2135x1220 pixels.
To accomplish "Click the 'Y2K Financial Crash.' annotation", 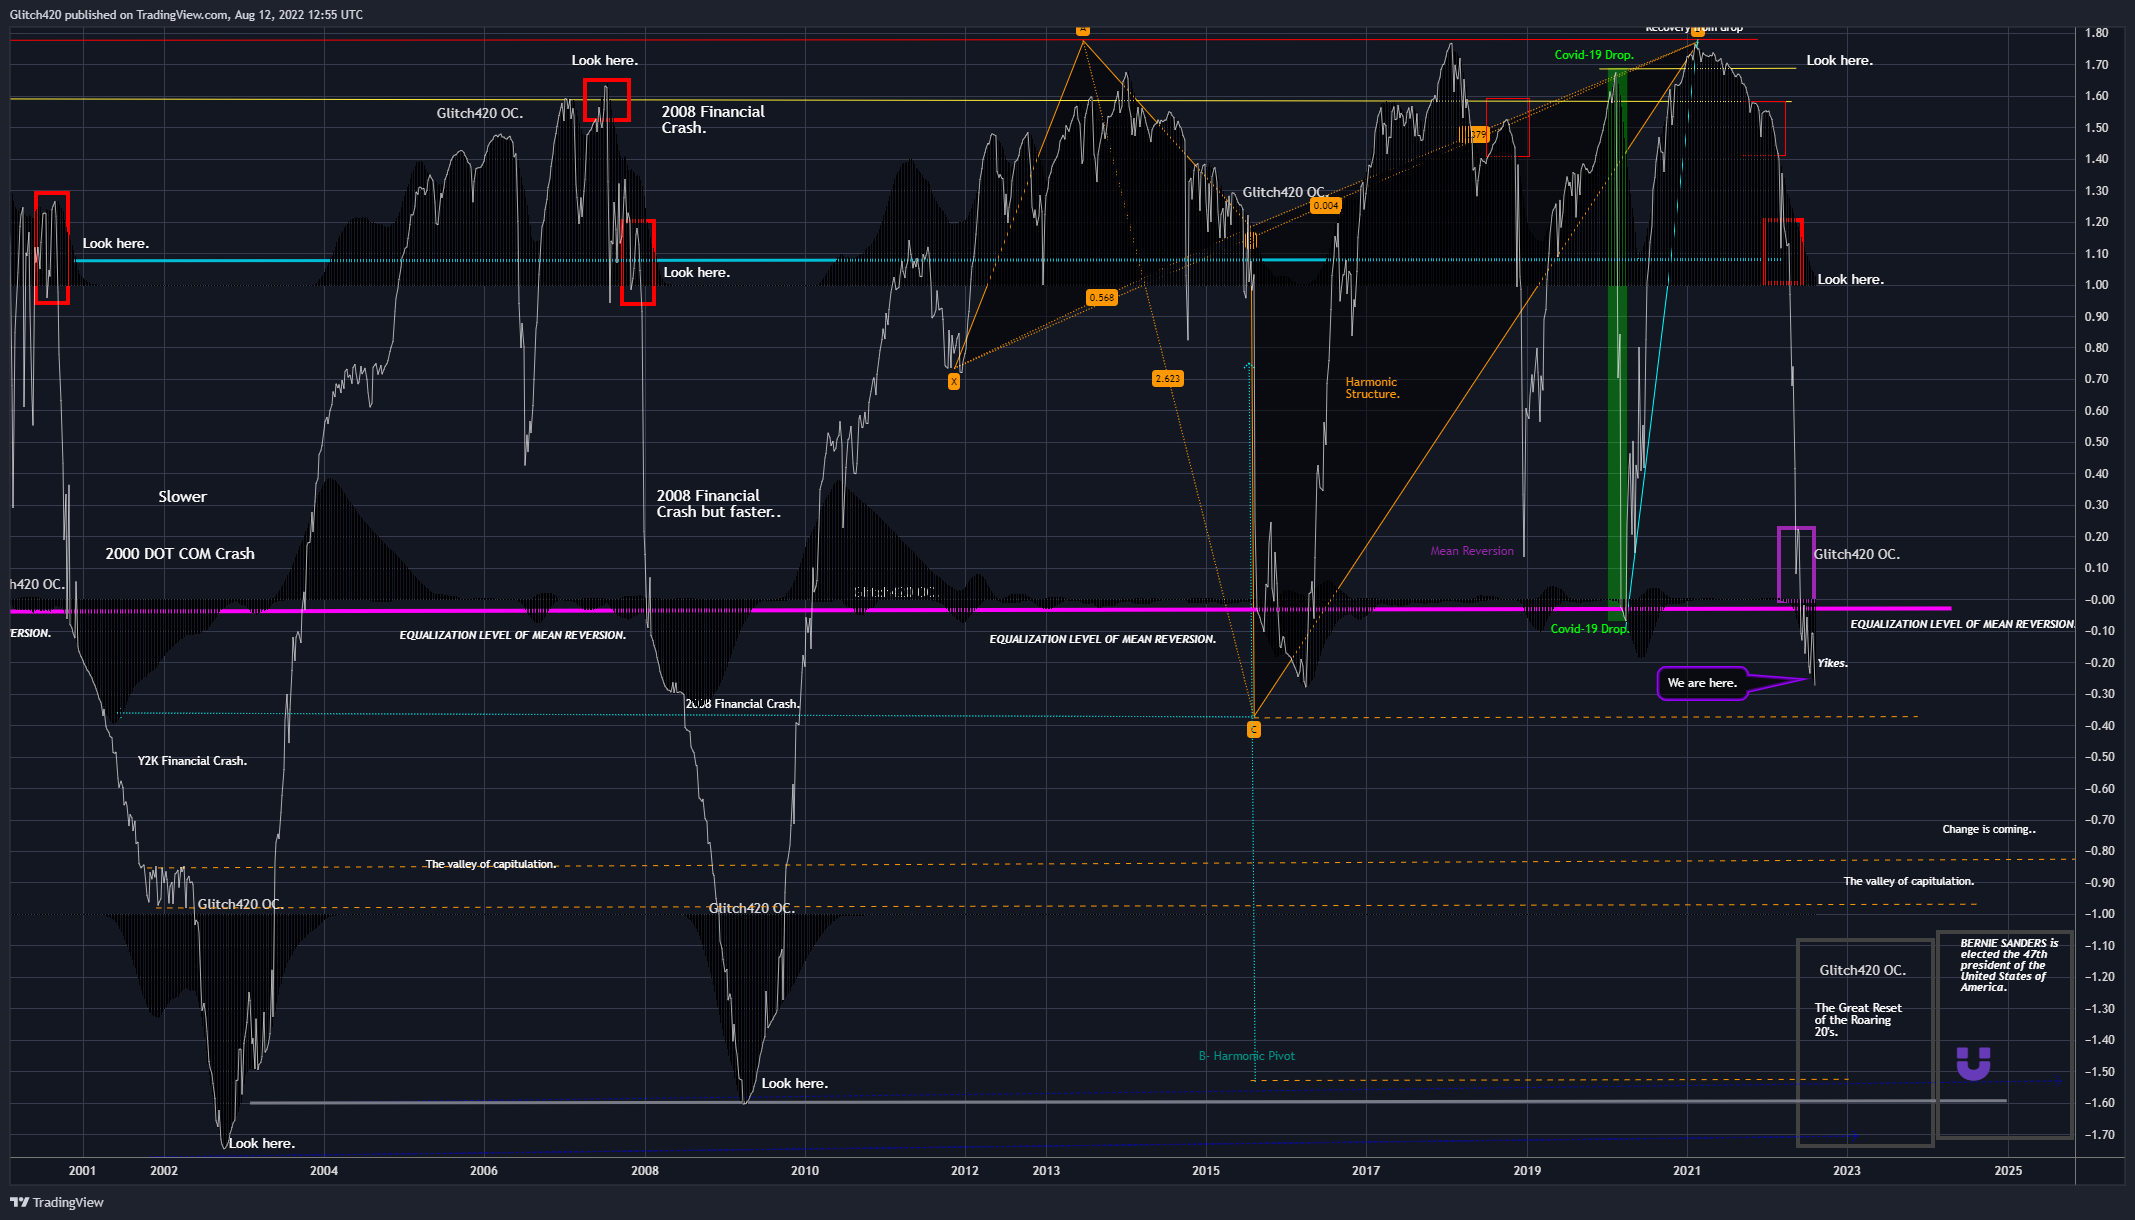I will (x=192, y=761).
